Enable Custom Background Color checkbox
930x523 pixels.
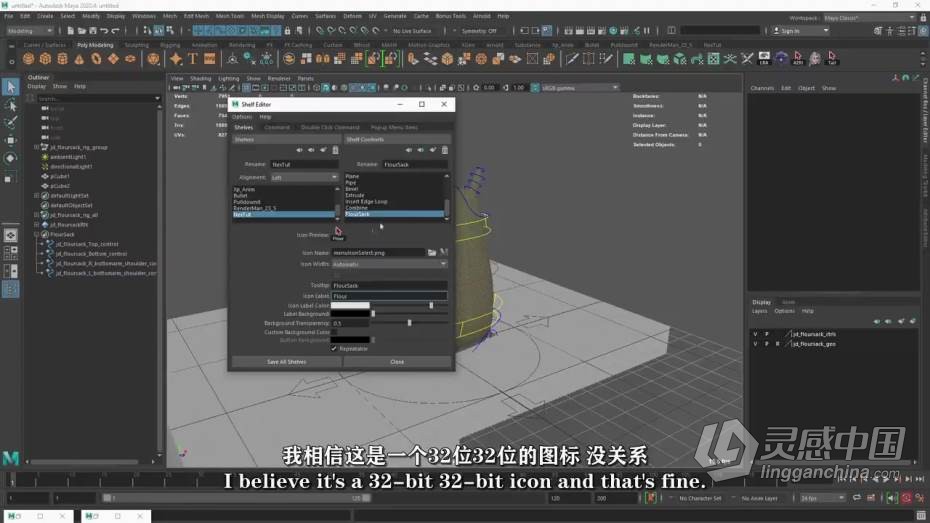point(334,332)
